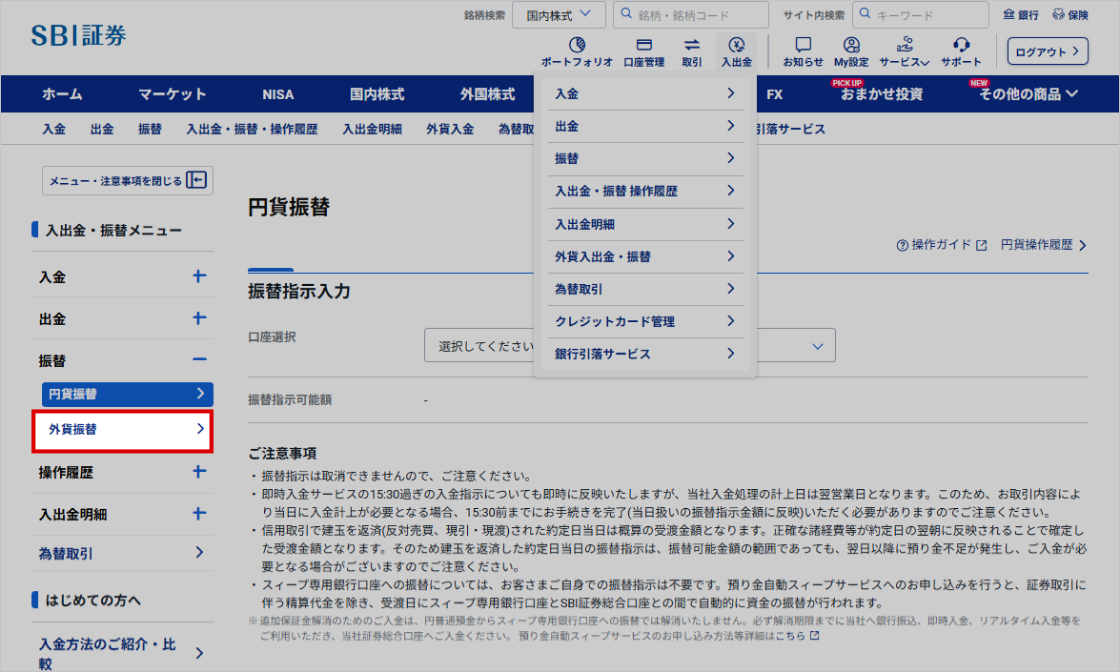The height and width of the screenshot is (672, 1120).
Task: Open the 銀行 bank link icon
Action: tap(1021, 15)
